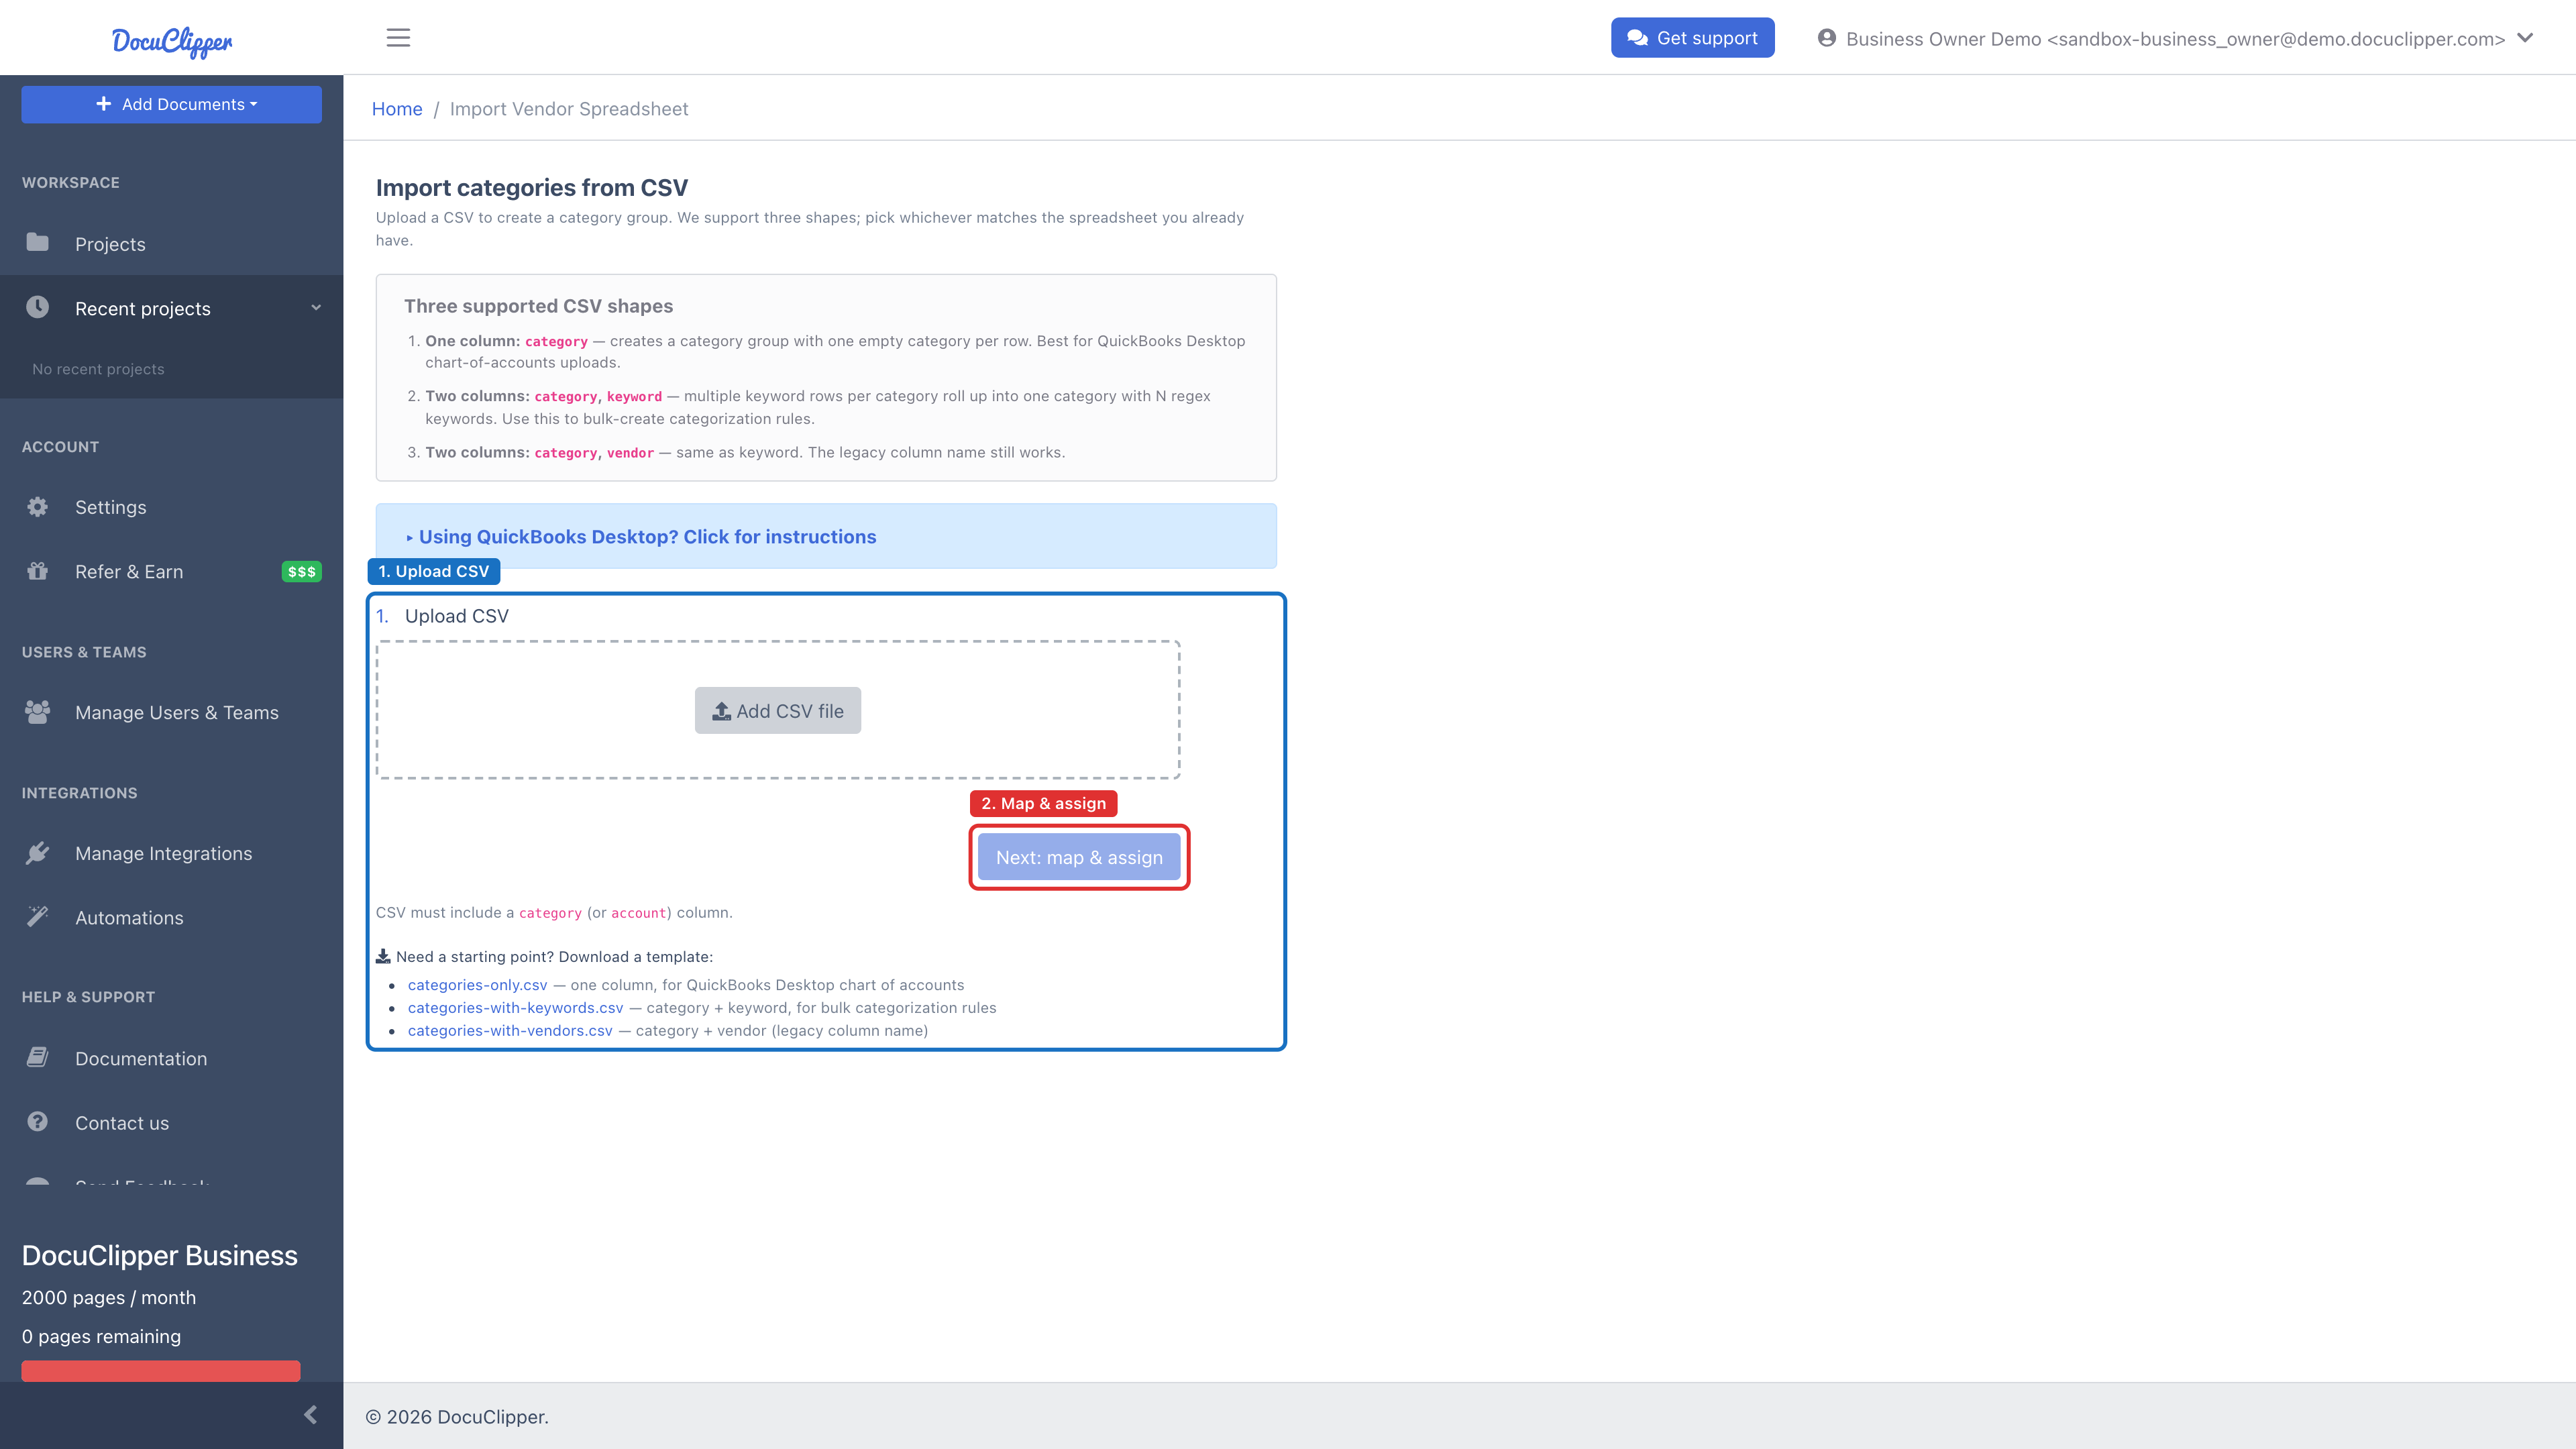Click the Get support chat button
The height and width of the screenshot is (1449, 2576).
pos(1692,38)
